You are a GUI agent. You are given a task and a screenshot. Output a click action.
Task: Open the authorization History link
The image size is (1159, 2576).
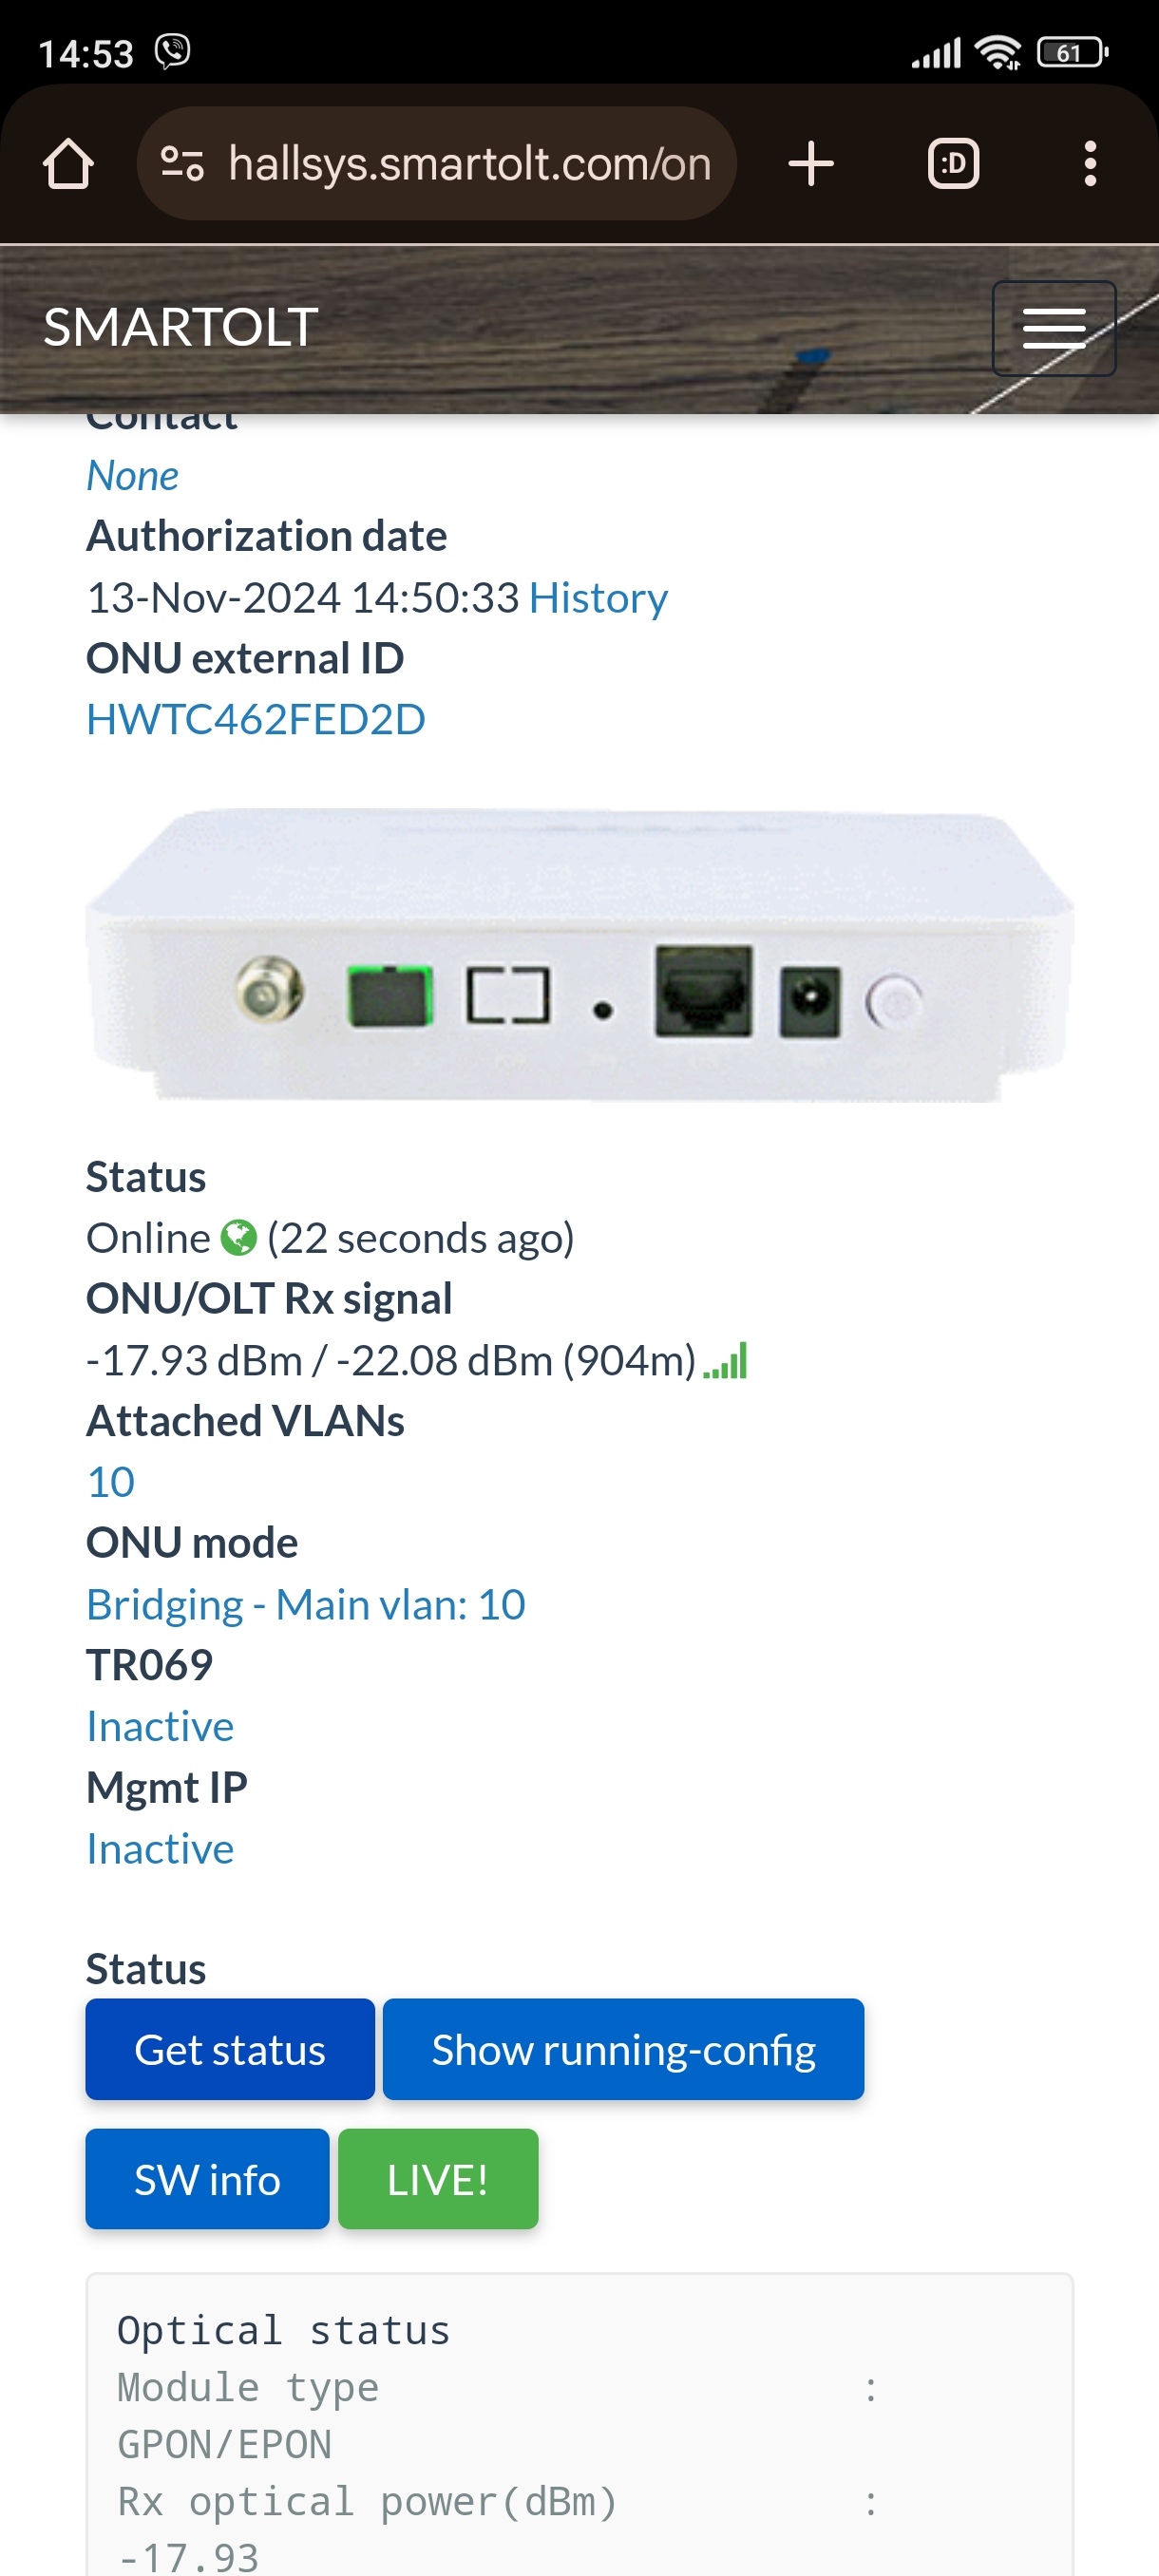pos(598,598)
